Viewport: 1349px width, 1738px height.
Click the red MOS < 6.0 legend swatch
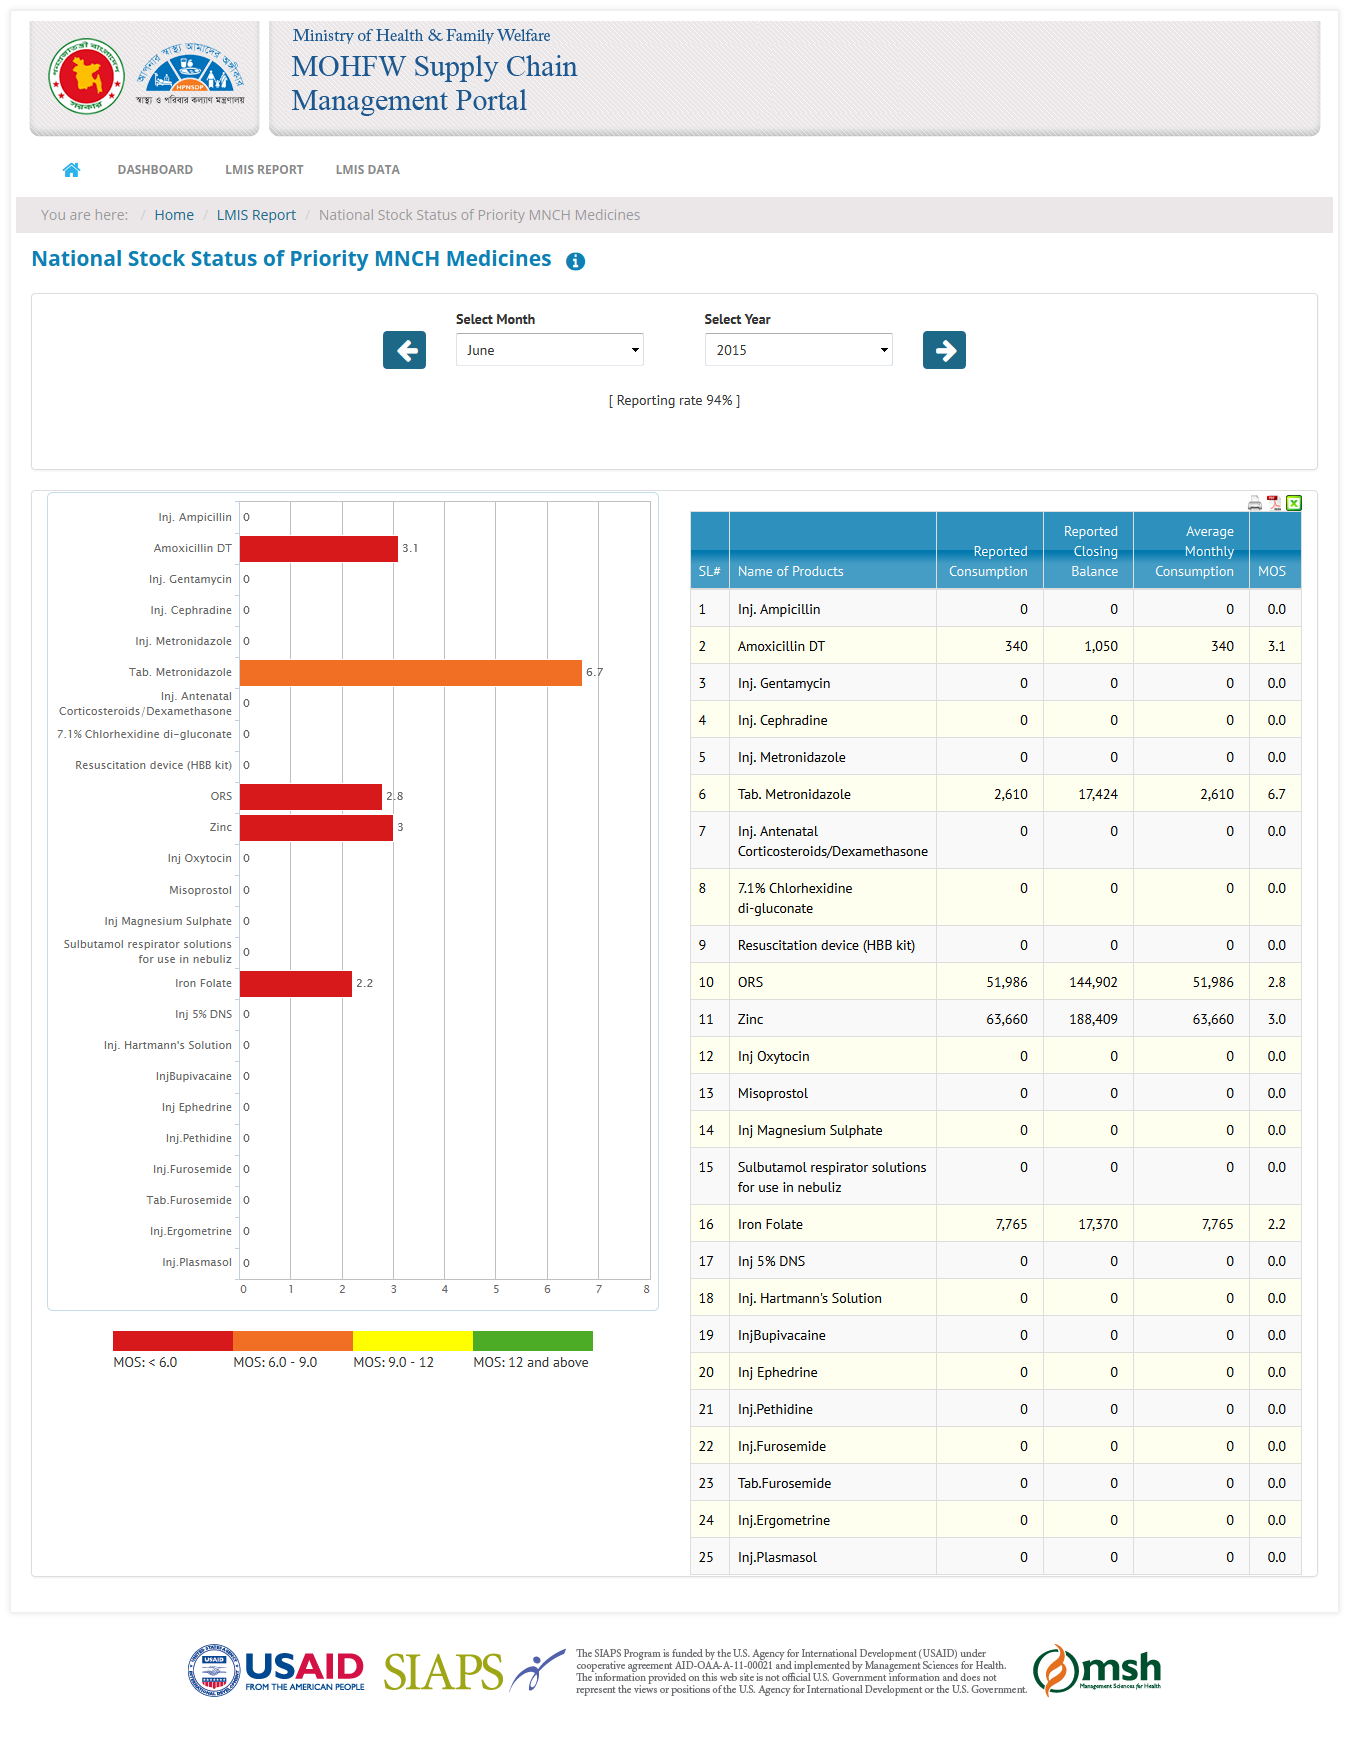coord(172,1341)
